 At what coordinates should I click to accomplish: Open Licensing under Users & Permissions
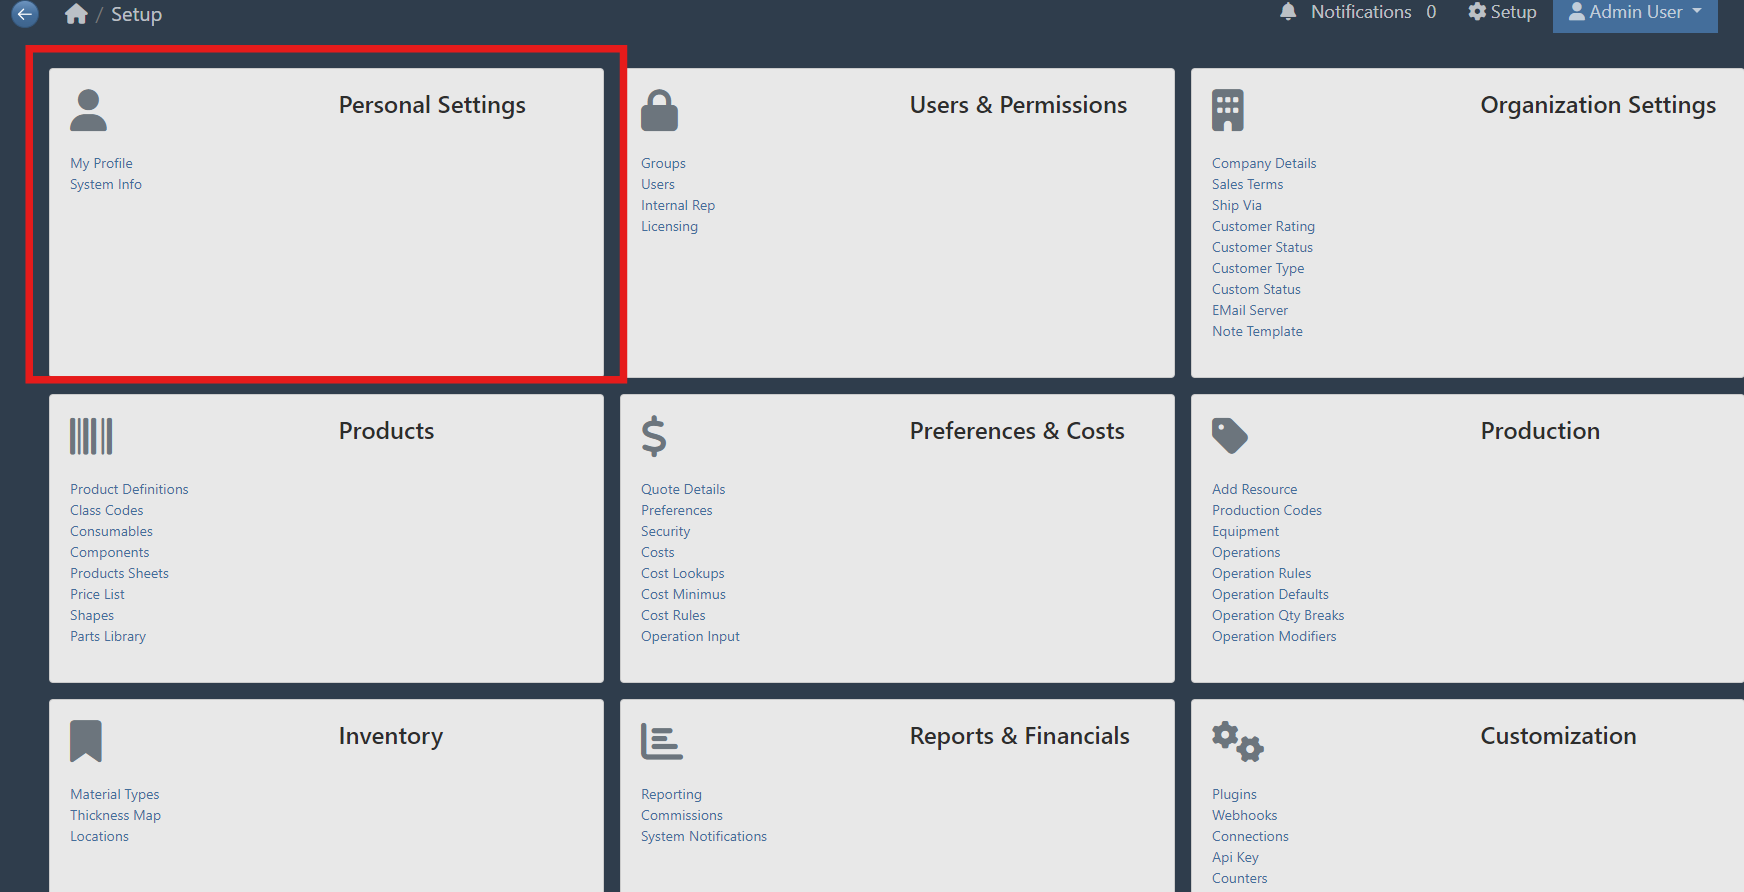669,226
